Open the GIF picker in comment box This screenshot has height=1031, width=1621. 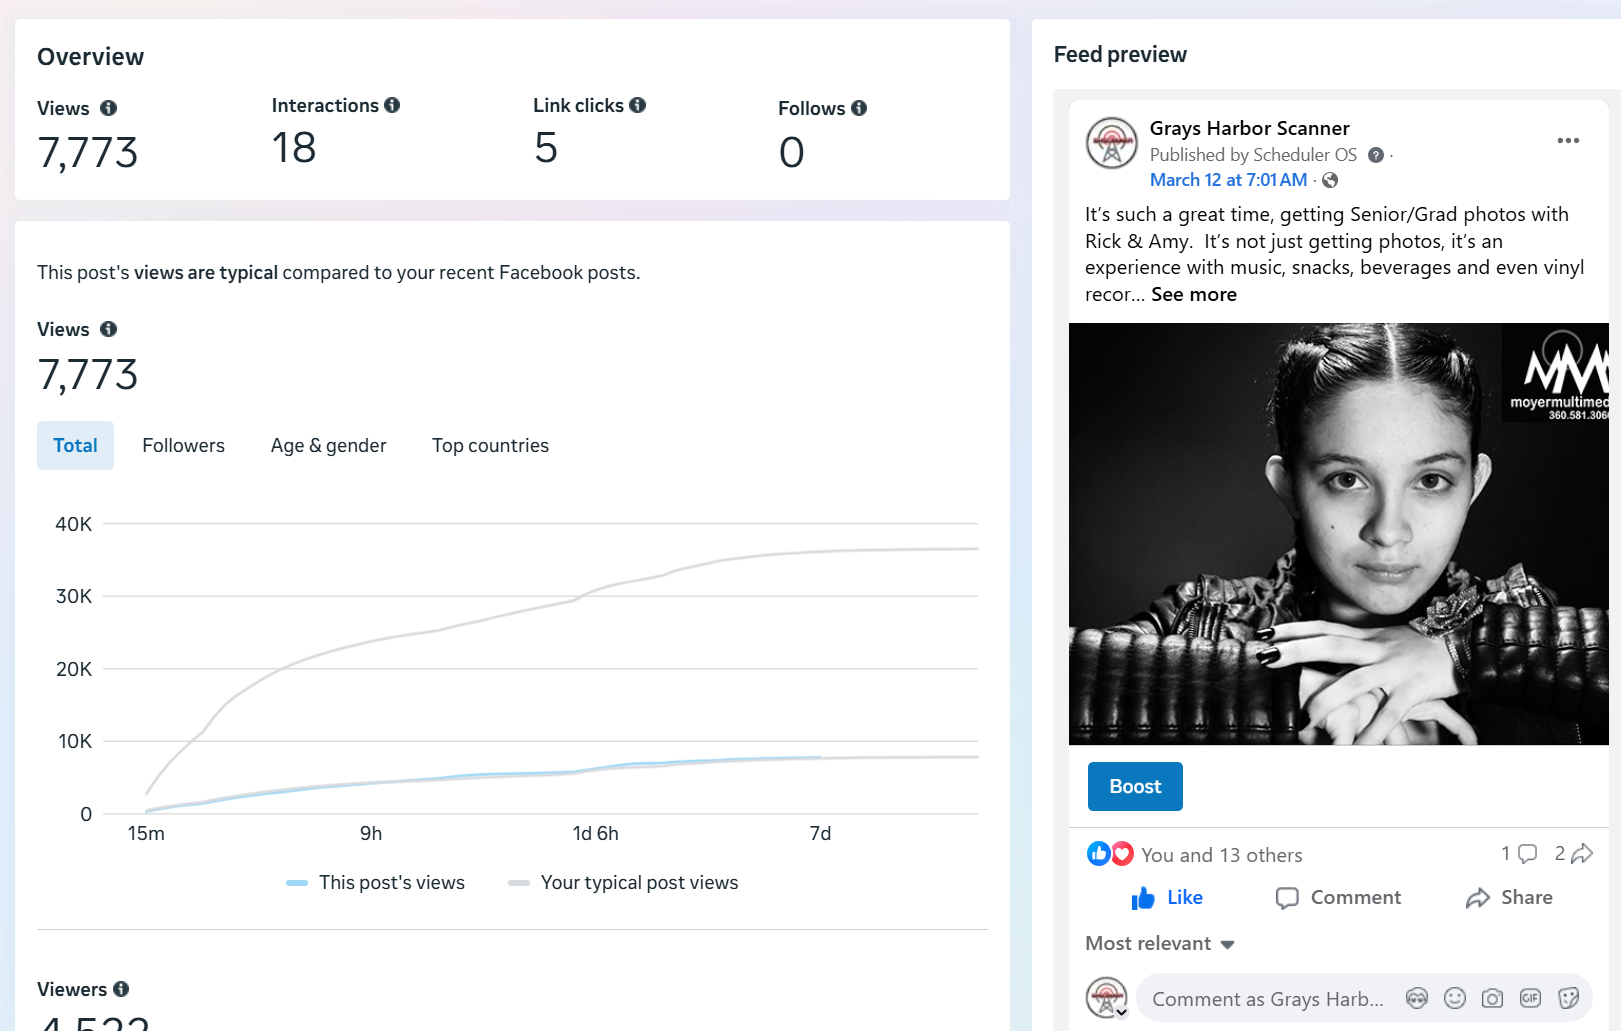(x=1530, y=998)
